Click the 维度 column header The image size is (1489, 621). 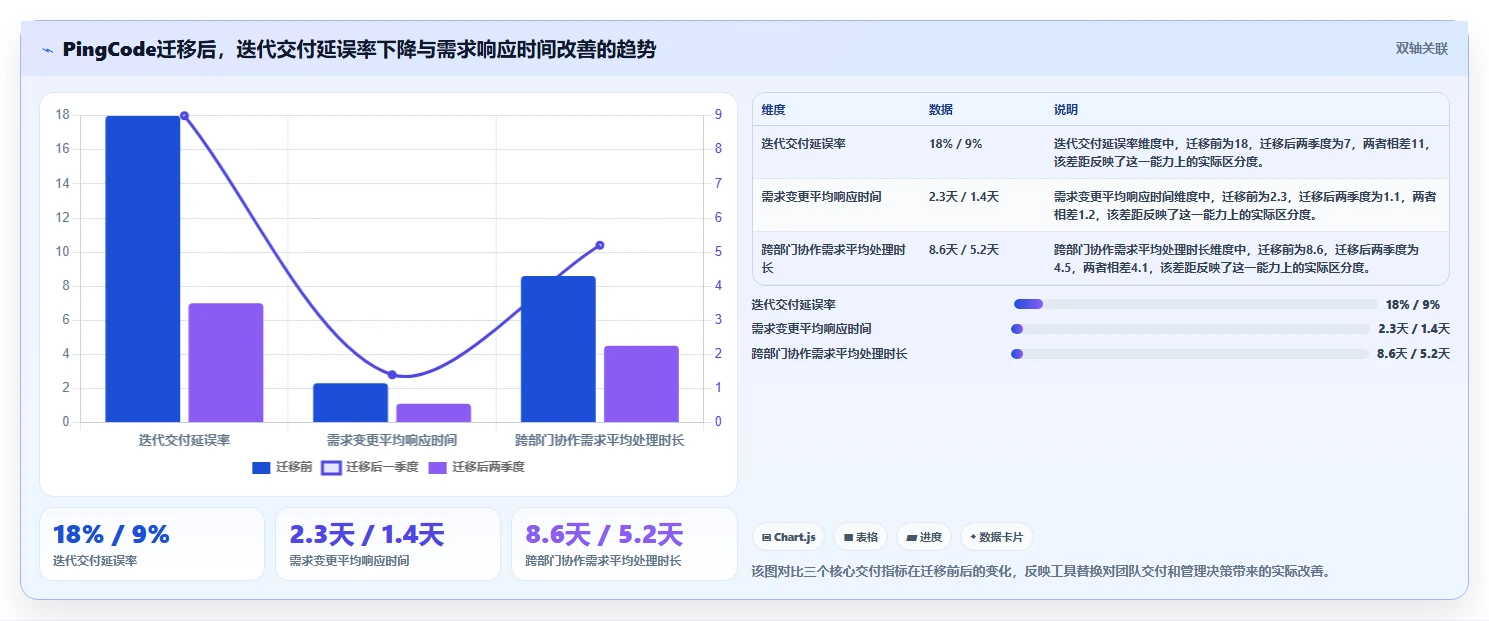coord(773,110)
